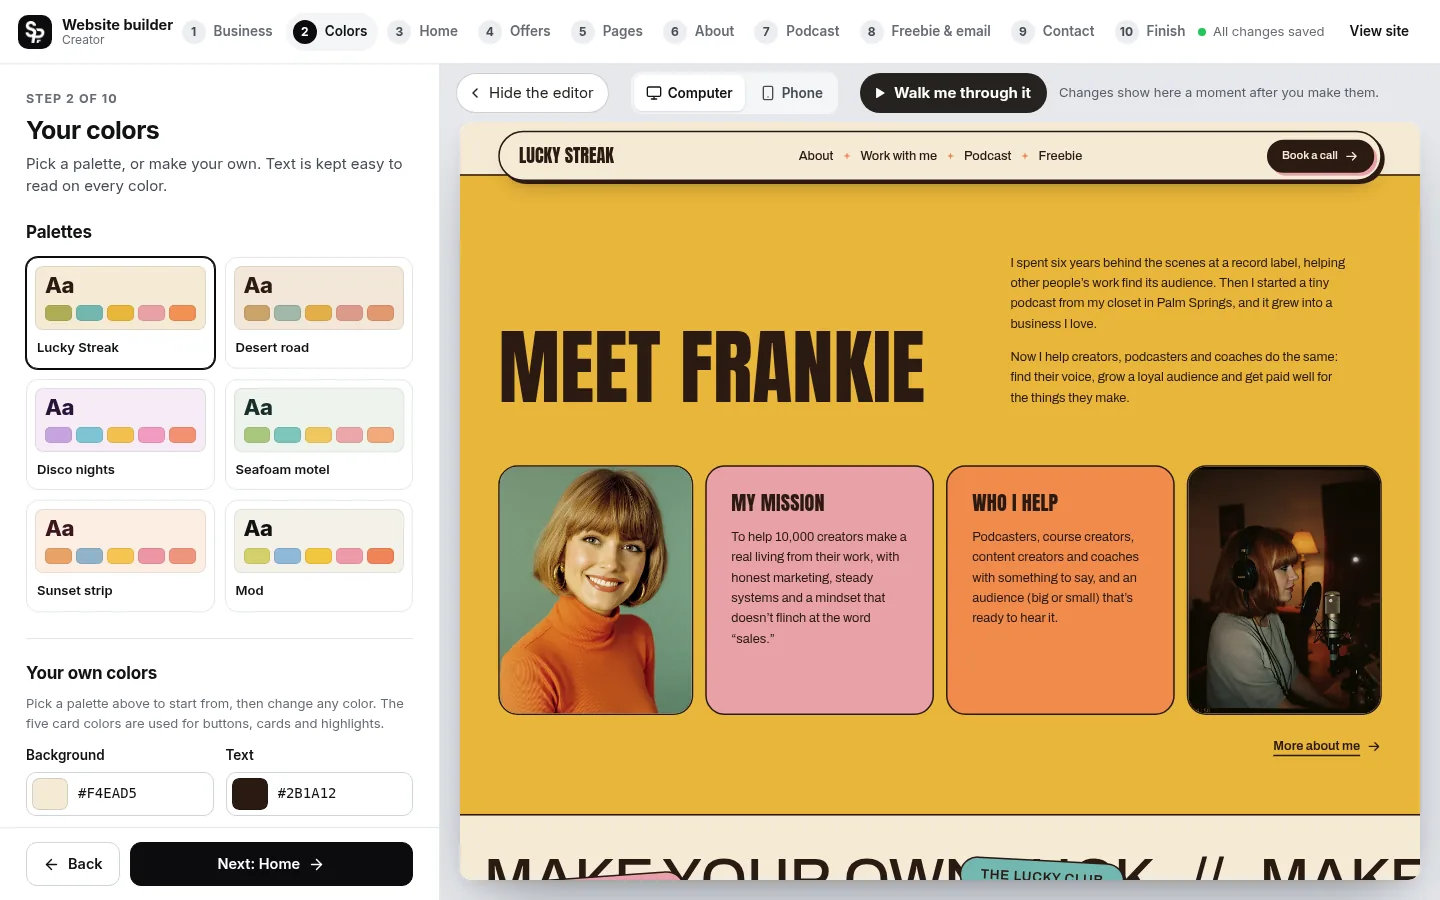Switch preview to Phone view
The width and height of the screenshot is (1440, 900).
point(792,93)
